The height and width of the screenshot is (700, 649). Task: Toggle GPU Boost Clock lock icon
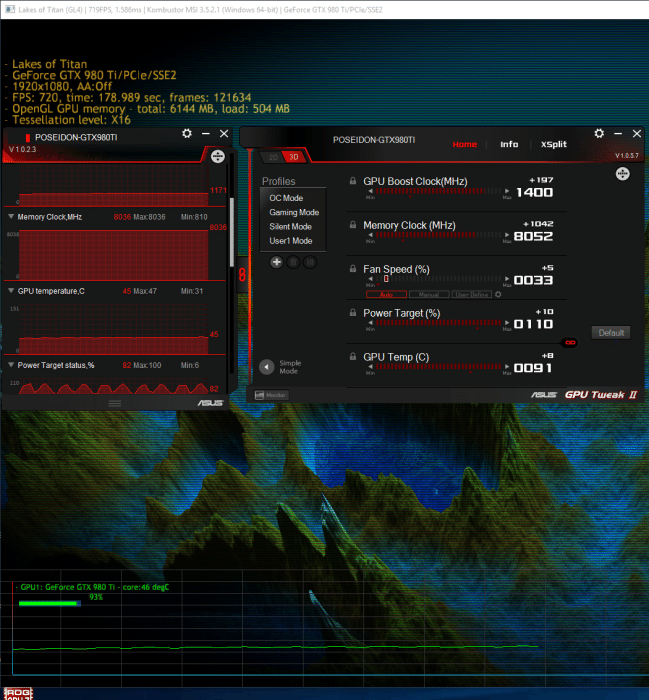pos(353,181)
